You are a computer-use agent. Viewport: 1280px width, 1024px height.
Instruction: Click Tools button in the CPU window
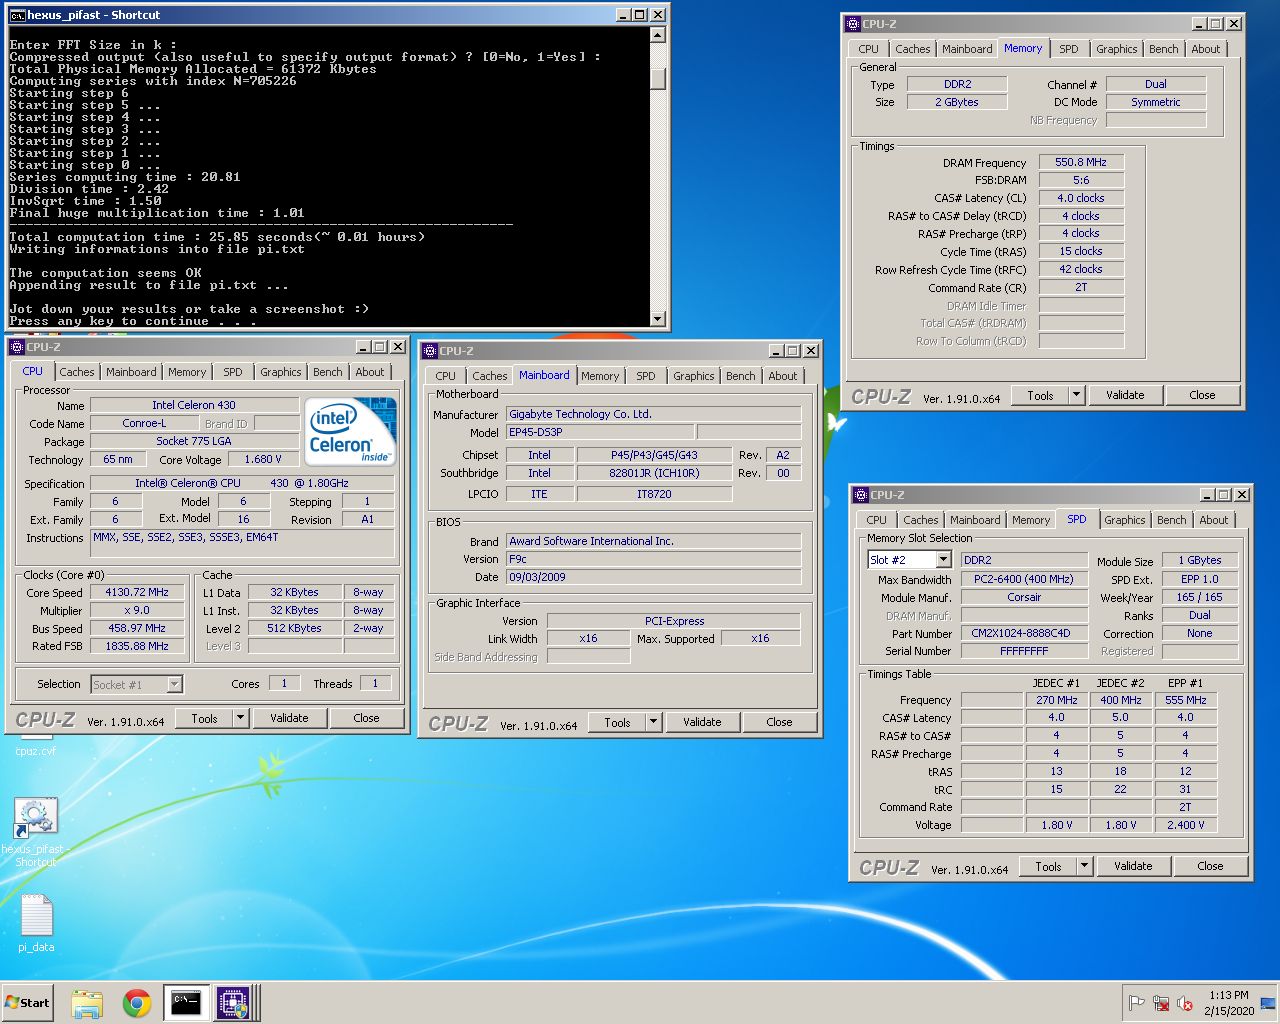[x=204, y=718]
